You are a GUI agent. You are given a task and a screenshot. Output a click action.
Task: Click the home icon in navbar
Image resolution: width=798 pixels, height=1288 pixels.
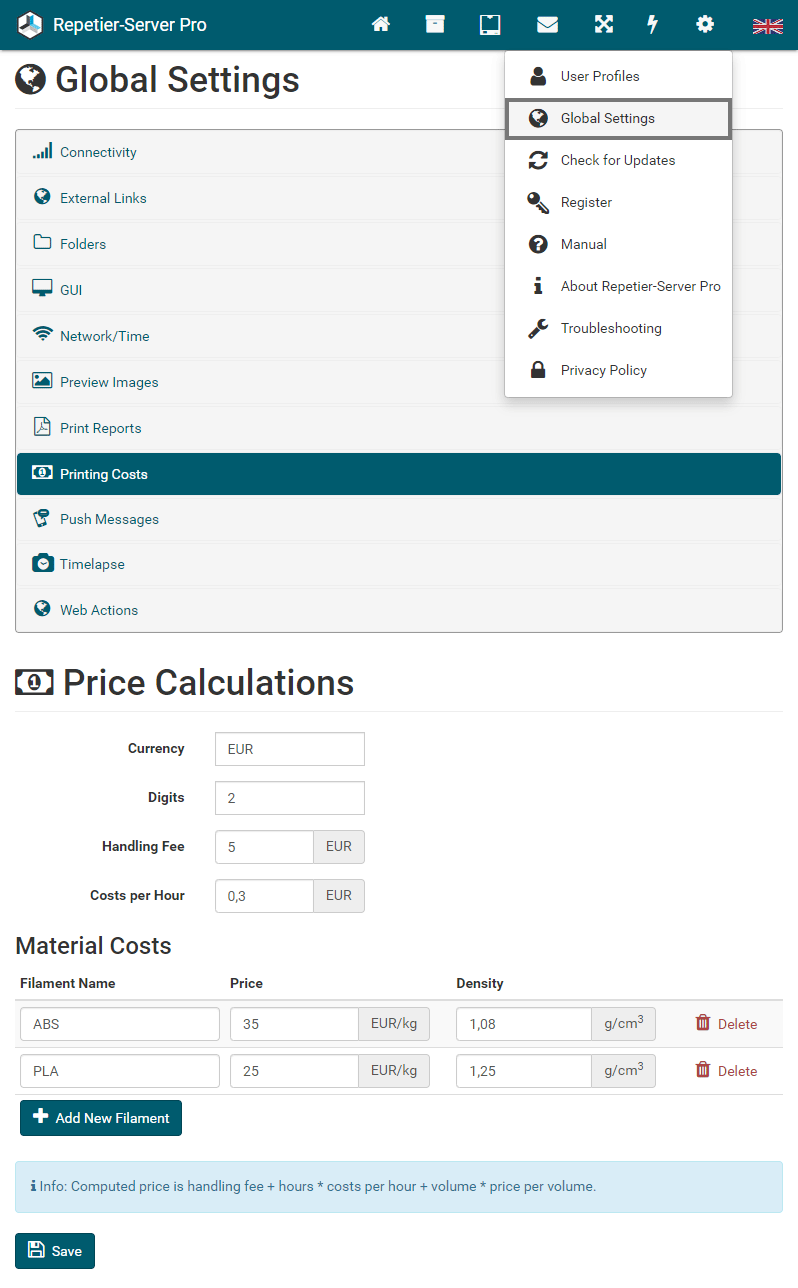pyautogui.click(x=381, y=24)
